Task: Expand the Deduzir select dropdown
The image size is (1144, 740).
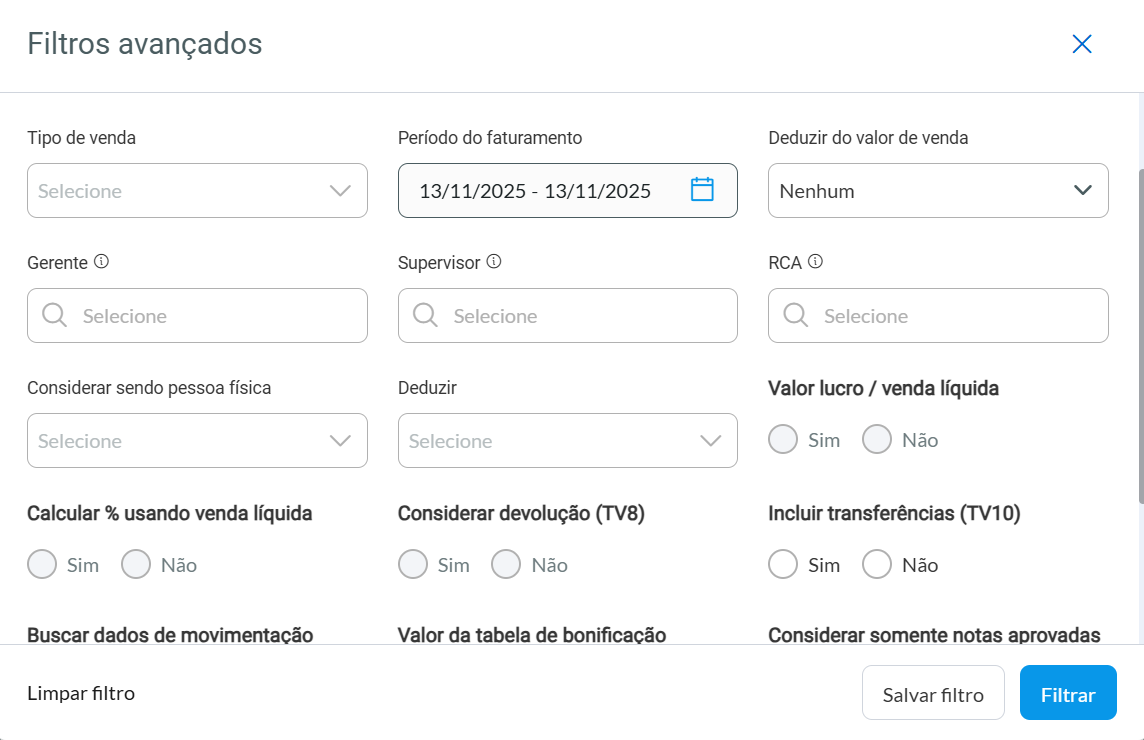Action: pyautogui.click(x=567, y=441)
